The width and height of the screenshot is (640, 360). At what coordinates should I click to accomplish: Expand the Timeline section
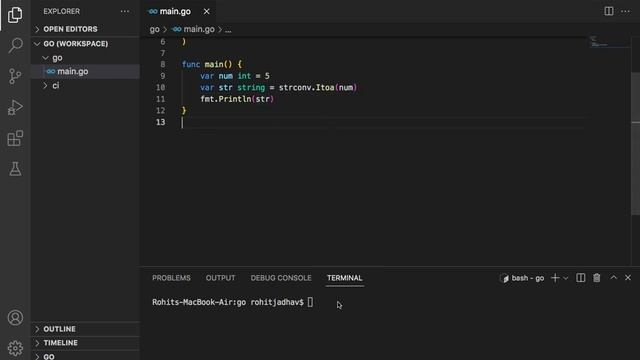pos(85,343)
